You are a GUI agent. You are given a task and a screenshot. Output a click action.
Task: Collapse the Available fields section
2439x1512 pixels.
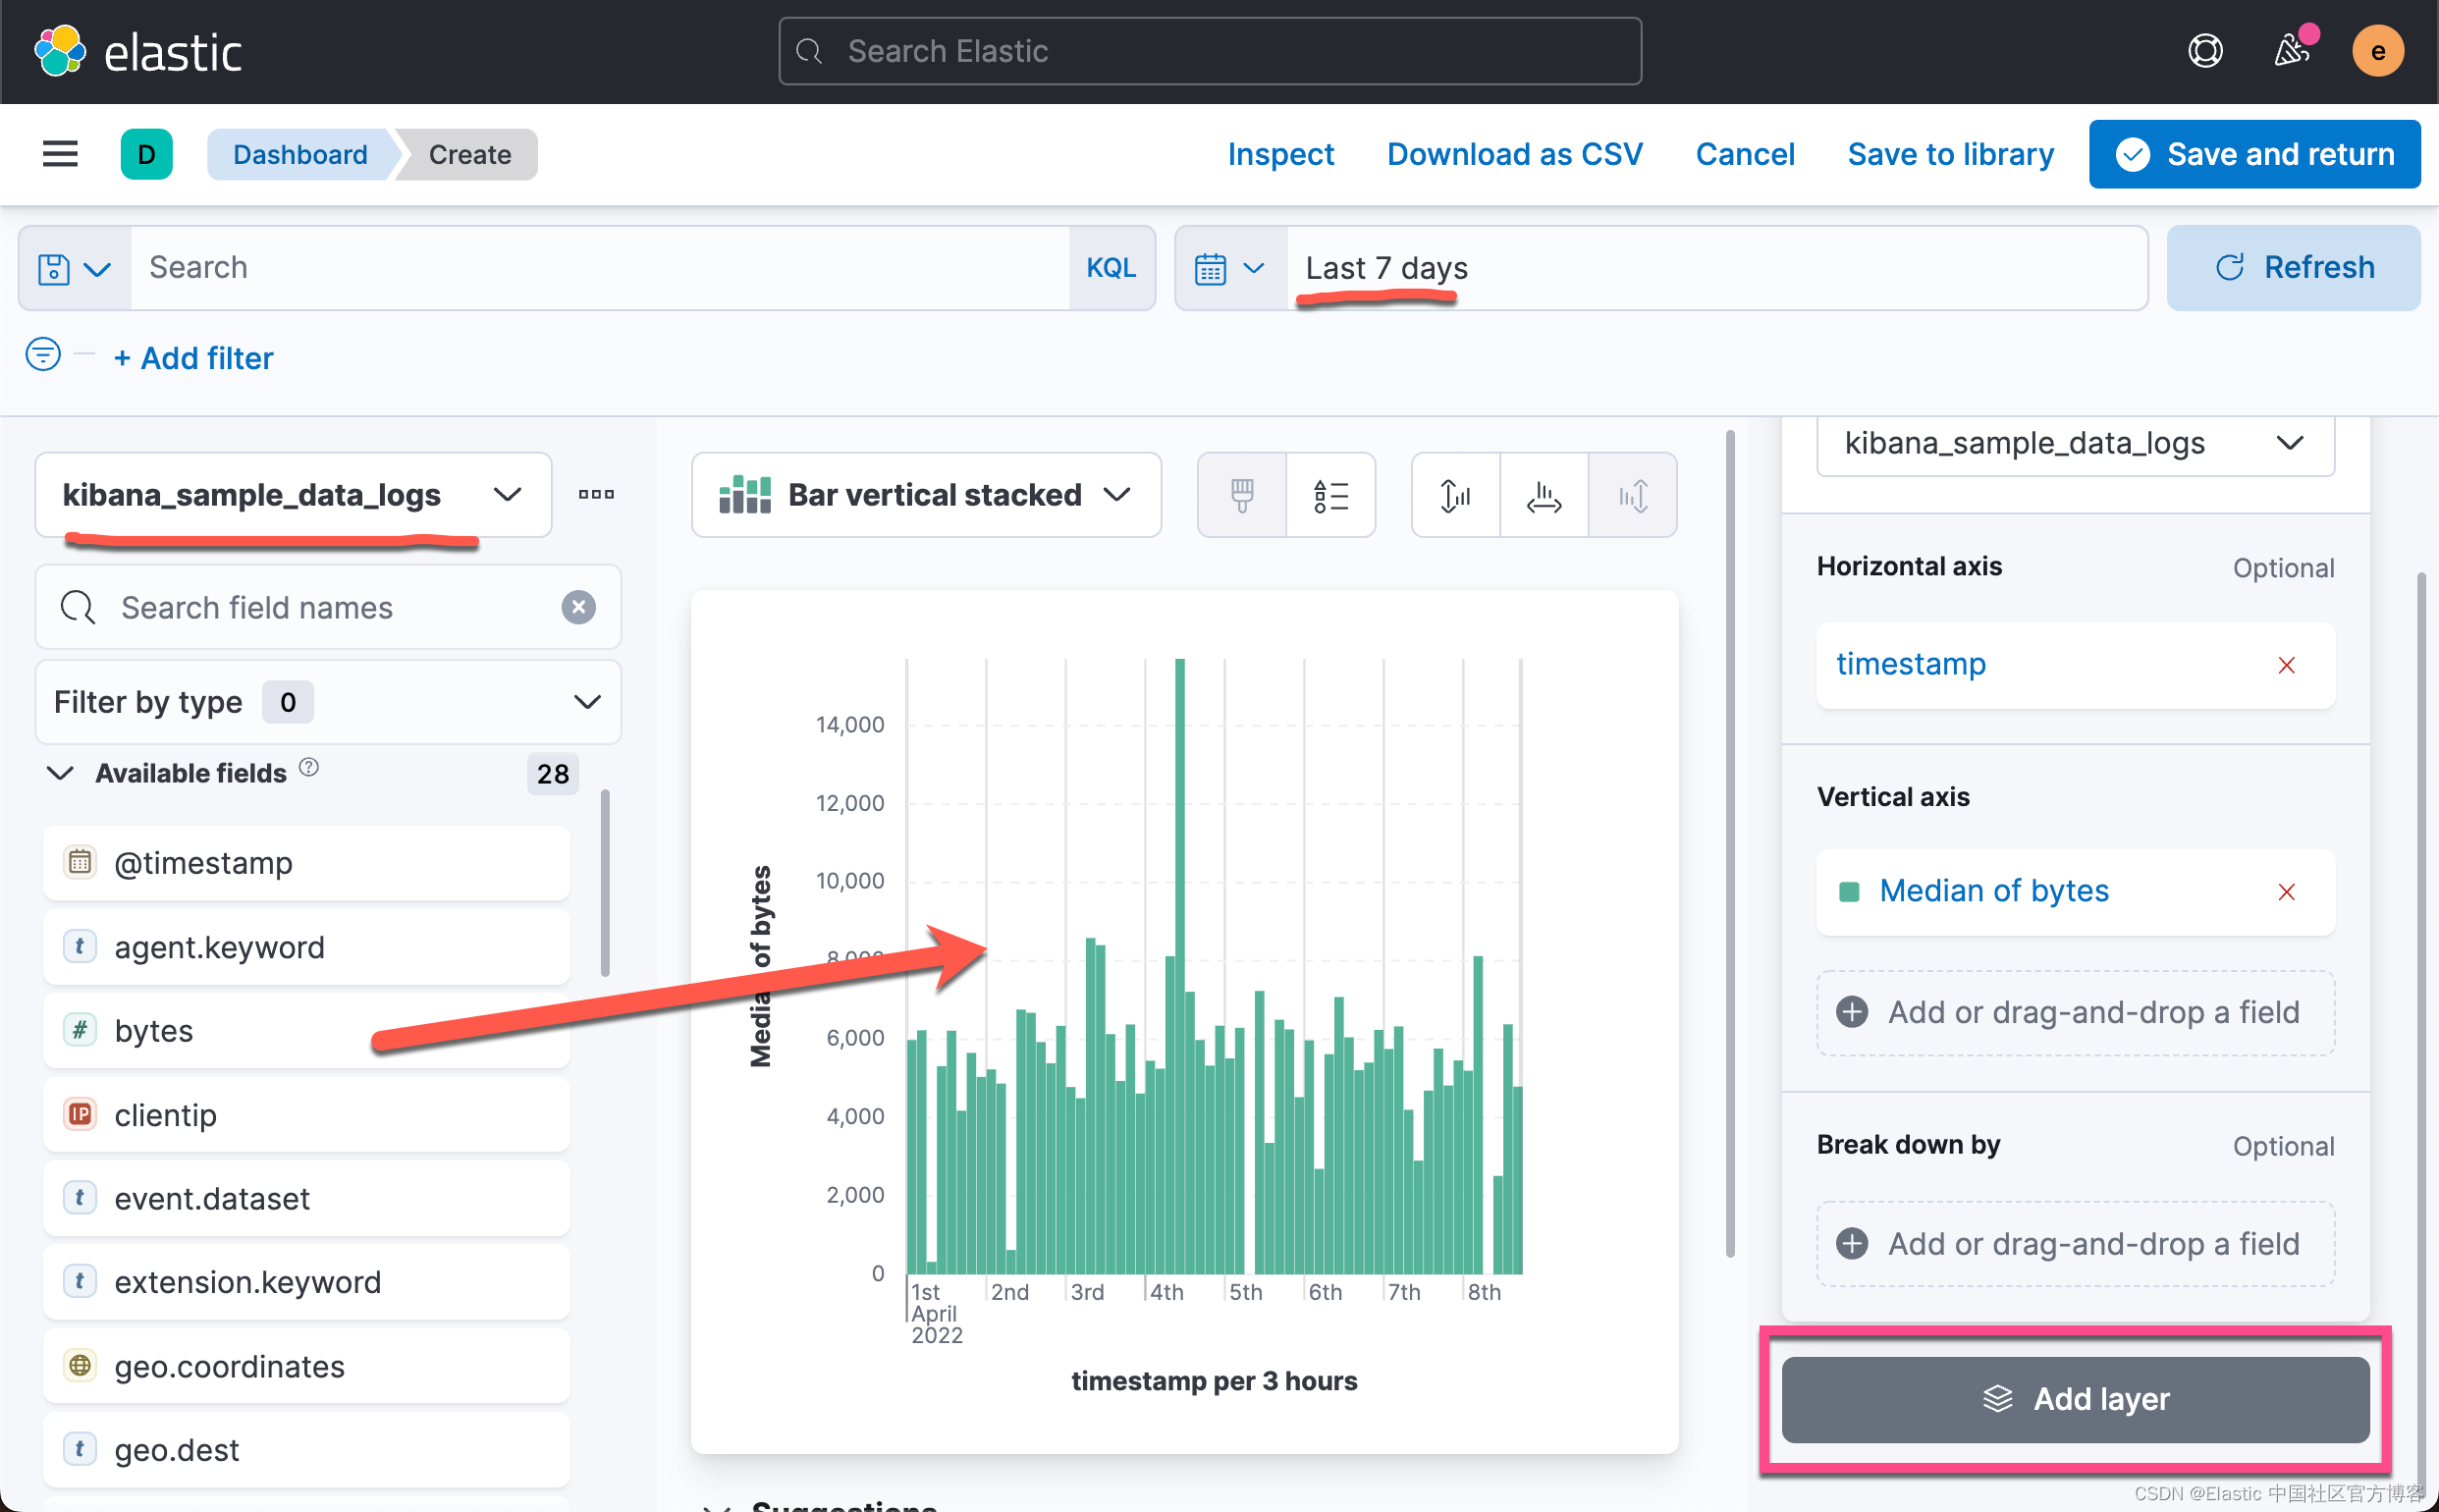click(61, 773)
